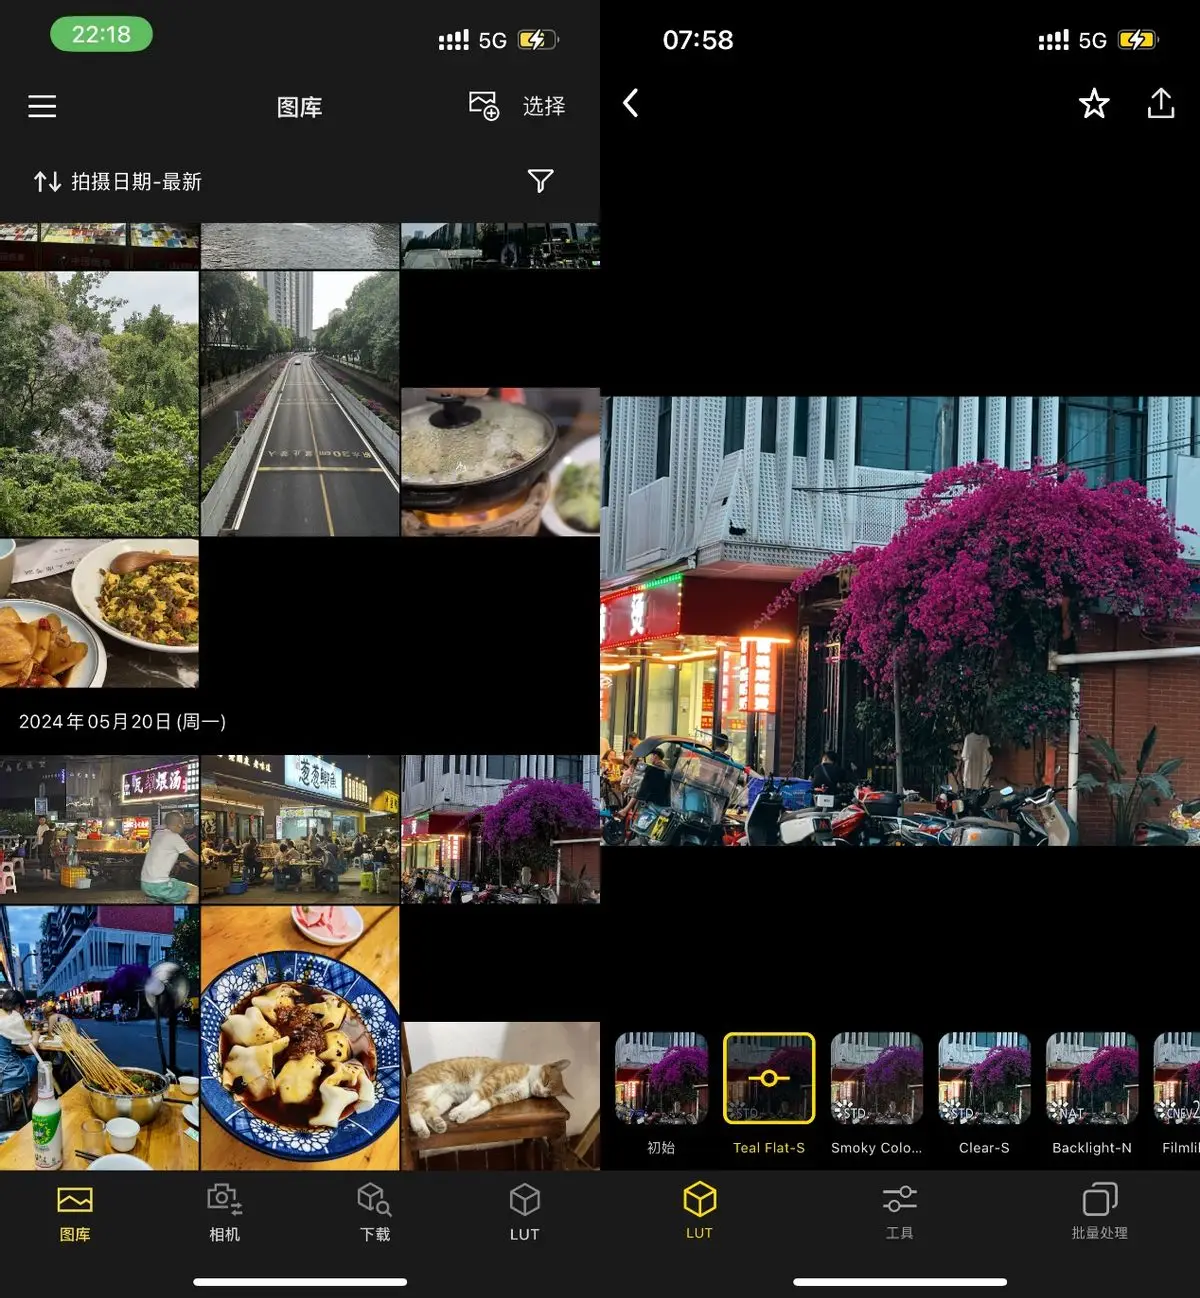Apply the Backlight-N LUT preset
The image size is (1200, 1298).
(x=1092, y=1080)
